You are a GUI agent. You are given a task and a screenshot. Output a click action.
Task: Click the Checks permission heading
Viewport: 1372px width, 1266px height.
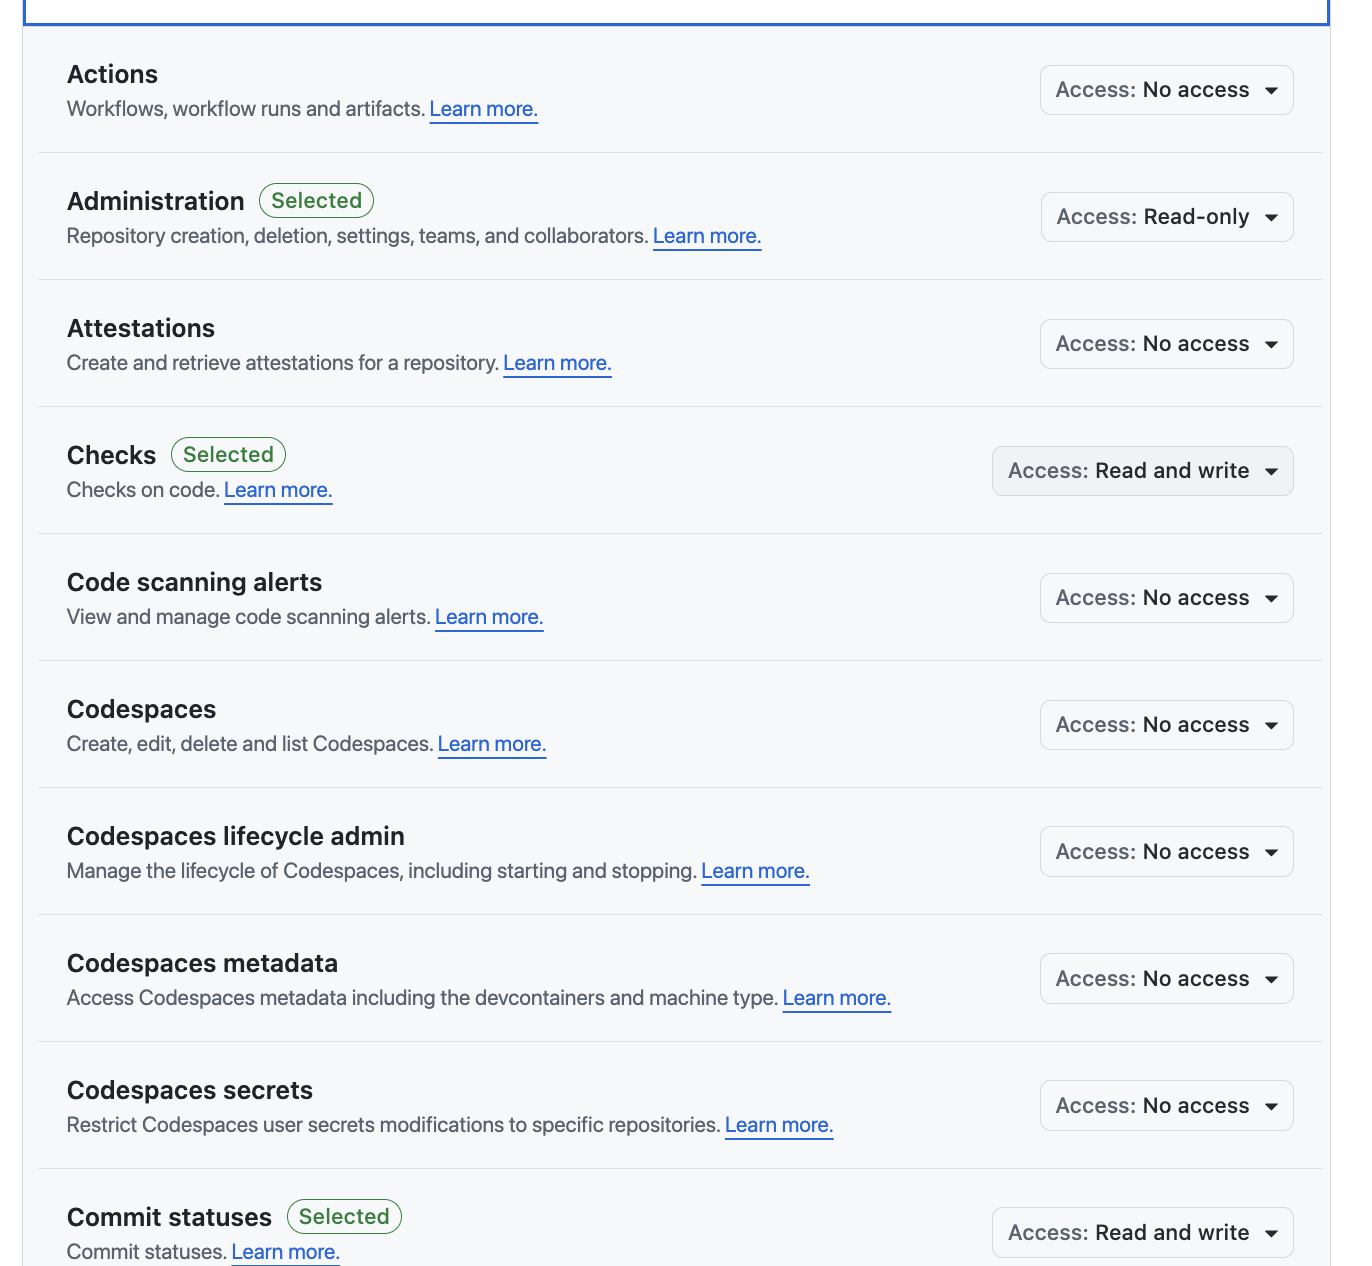pos(111,456)
